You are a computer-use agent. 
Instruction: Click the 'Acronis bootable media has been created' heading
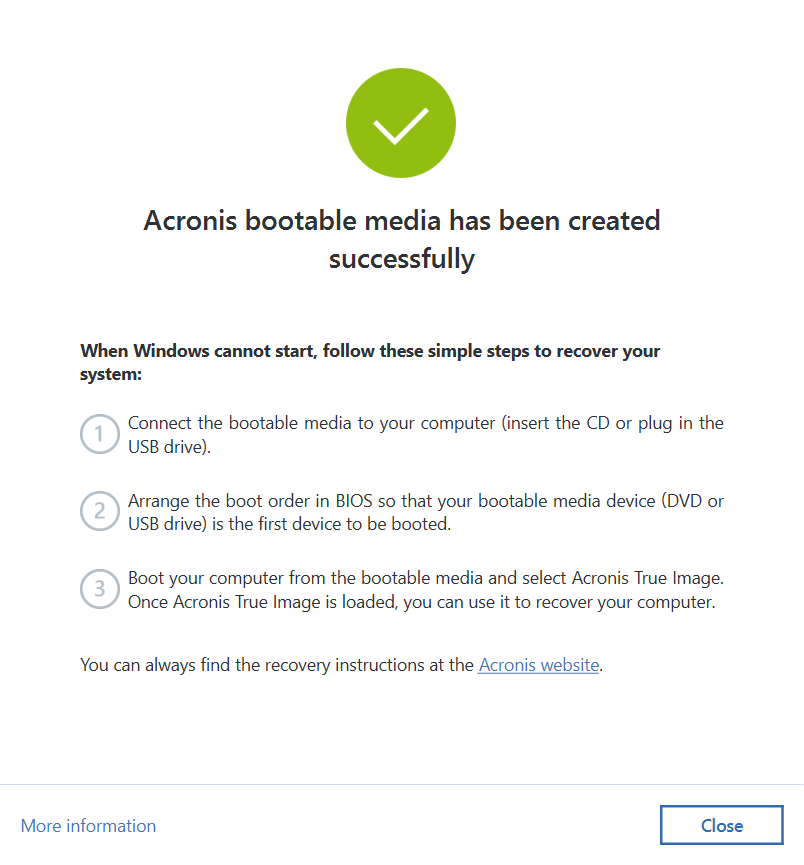(402, 220)
